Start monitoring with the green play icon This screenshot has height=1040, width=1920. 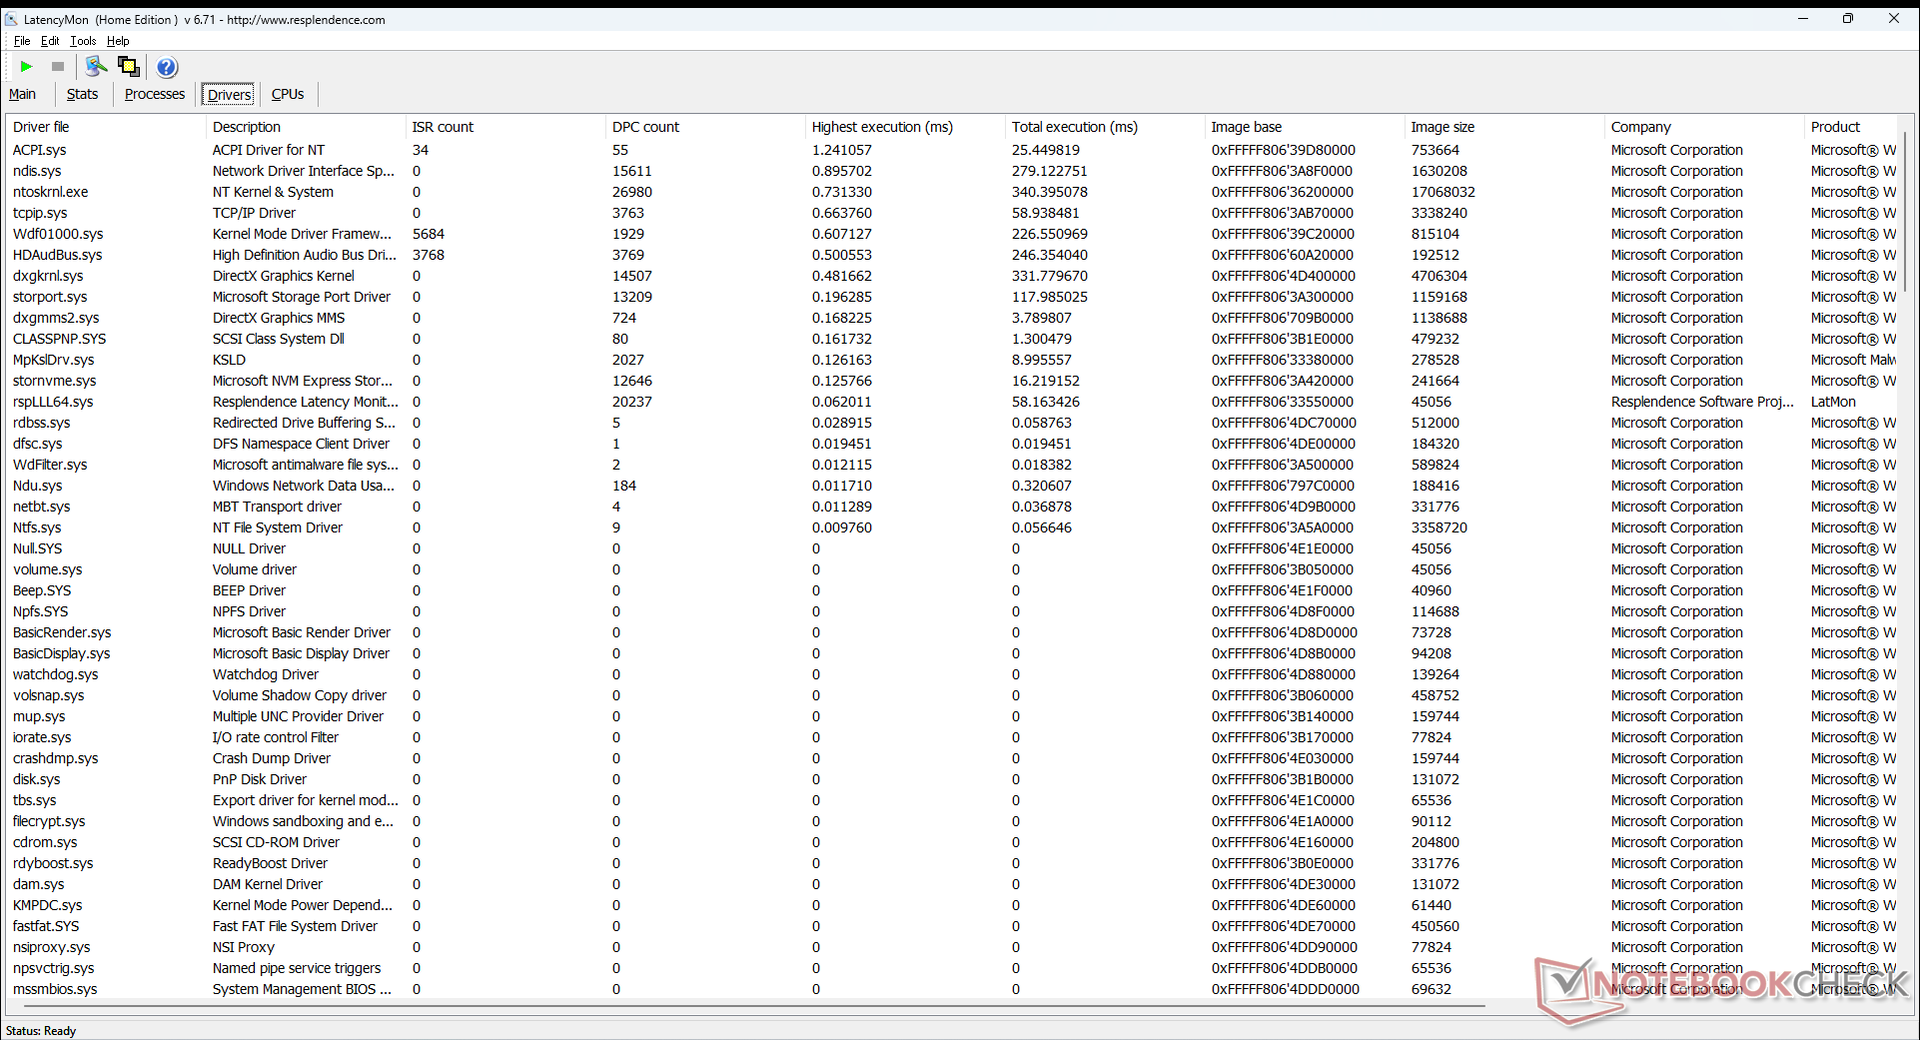pos(27,67)
